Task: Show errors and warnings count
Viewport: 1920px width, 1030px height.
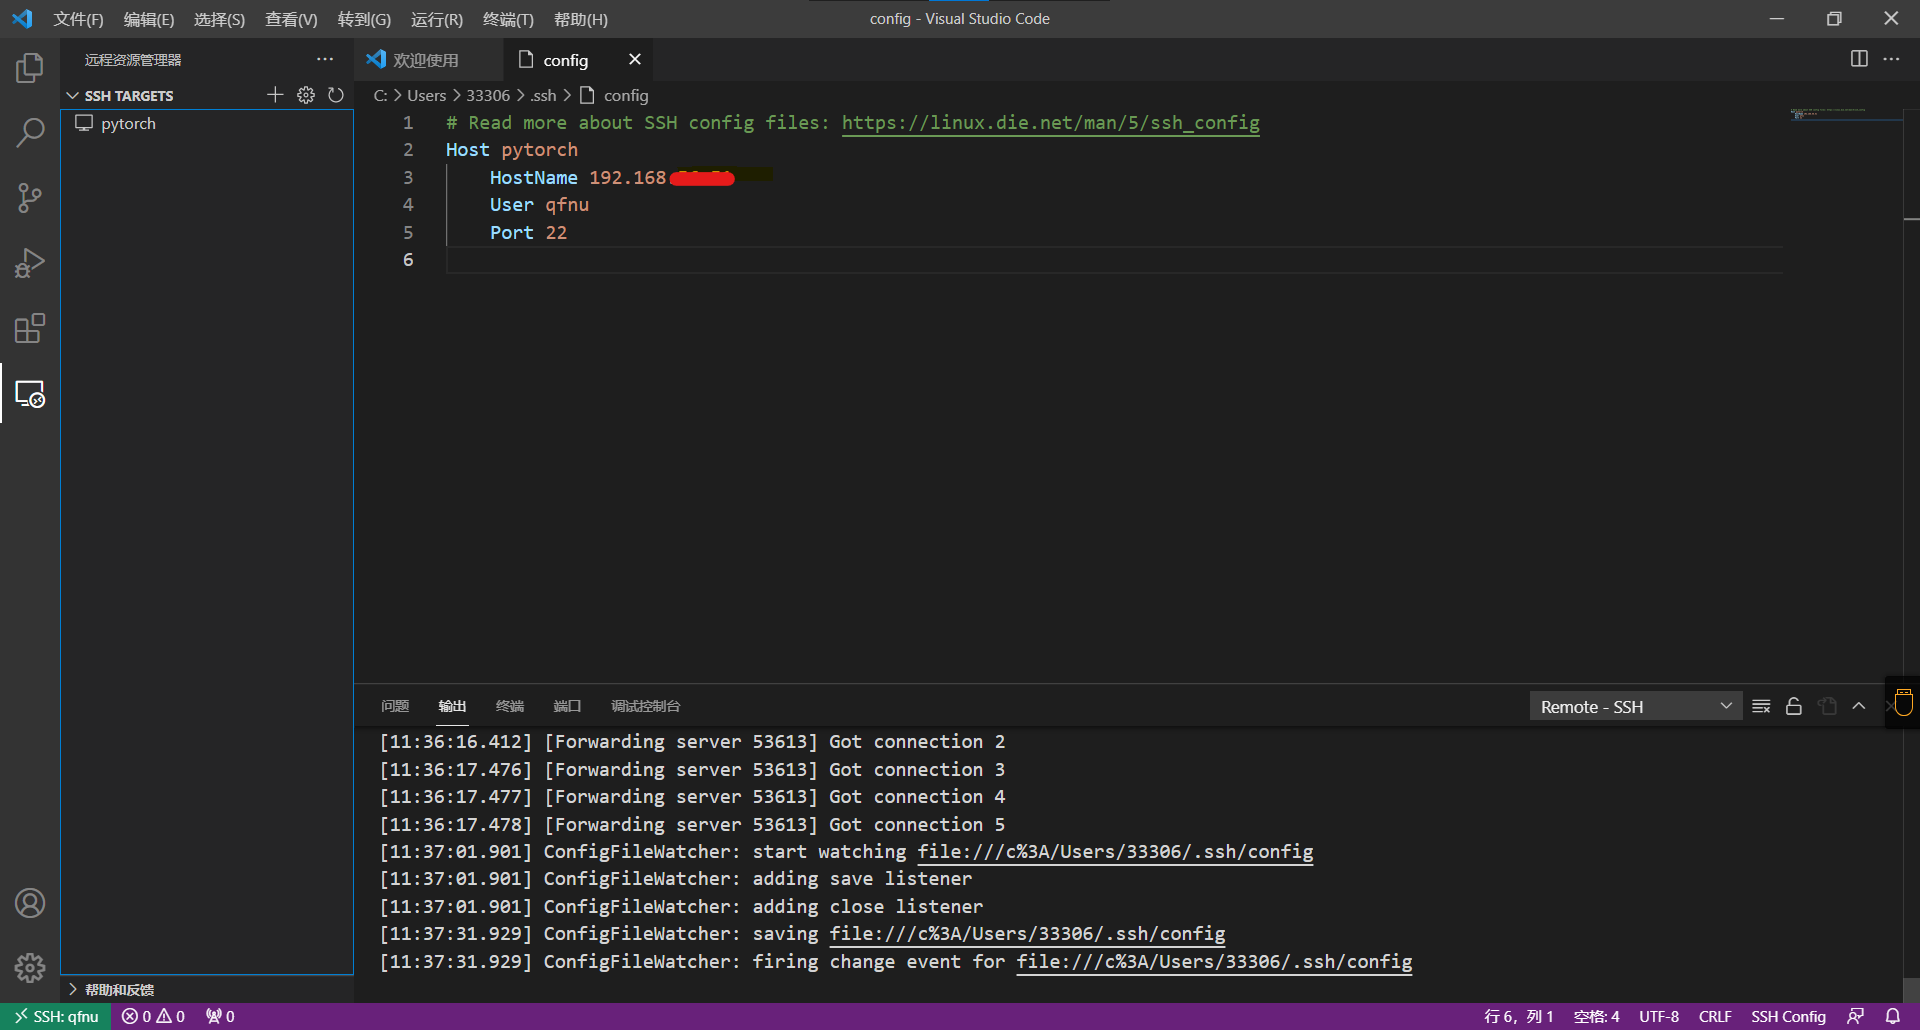Action: coord(154,1016)
